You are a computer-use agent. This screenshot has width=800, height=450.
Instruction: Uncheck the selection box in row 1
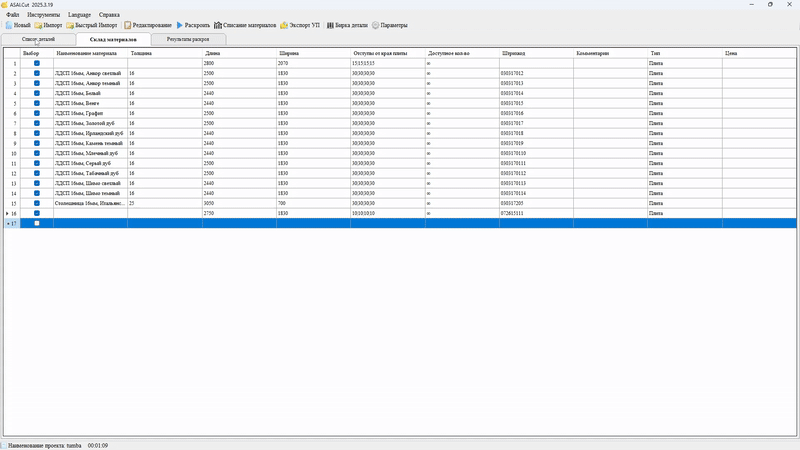click(x=37, y=63)
